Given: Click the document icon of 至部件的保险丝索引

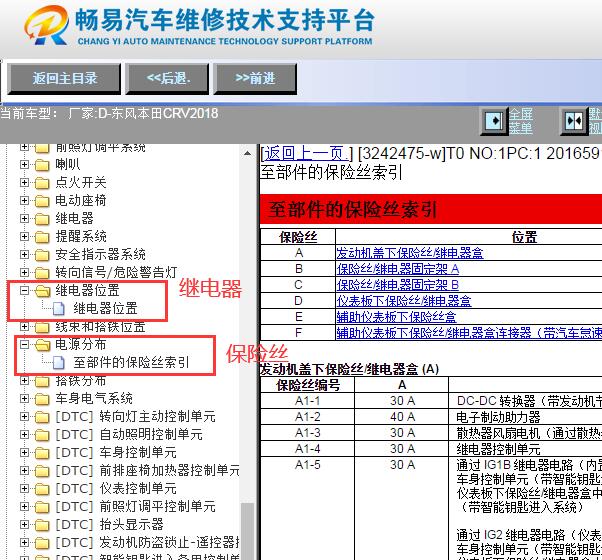Looking at the screenshot, I should click(58, 363).
